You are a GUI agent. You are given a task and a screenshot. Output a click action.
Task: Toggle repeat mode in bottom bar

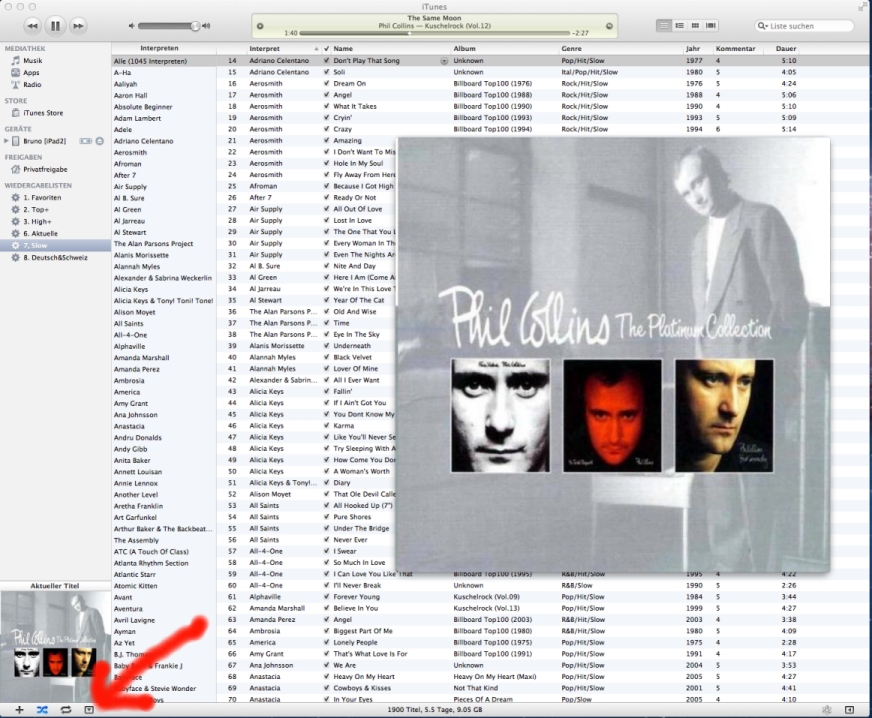[65, 709]
